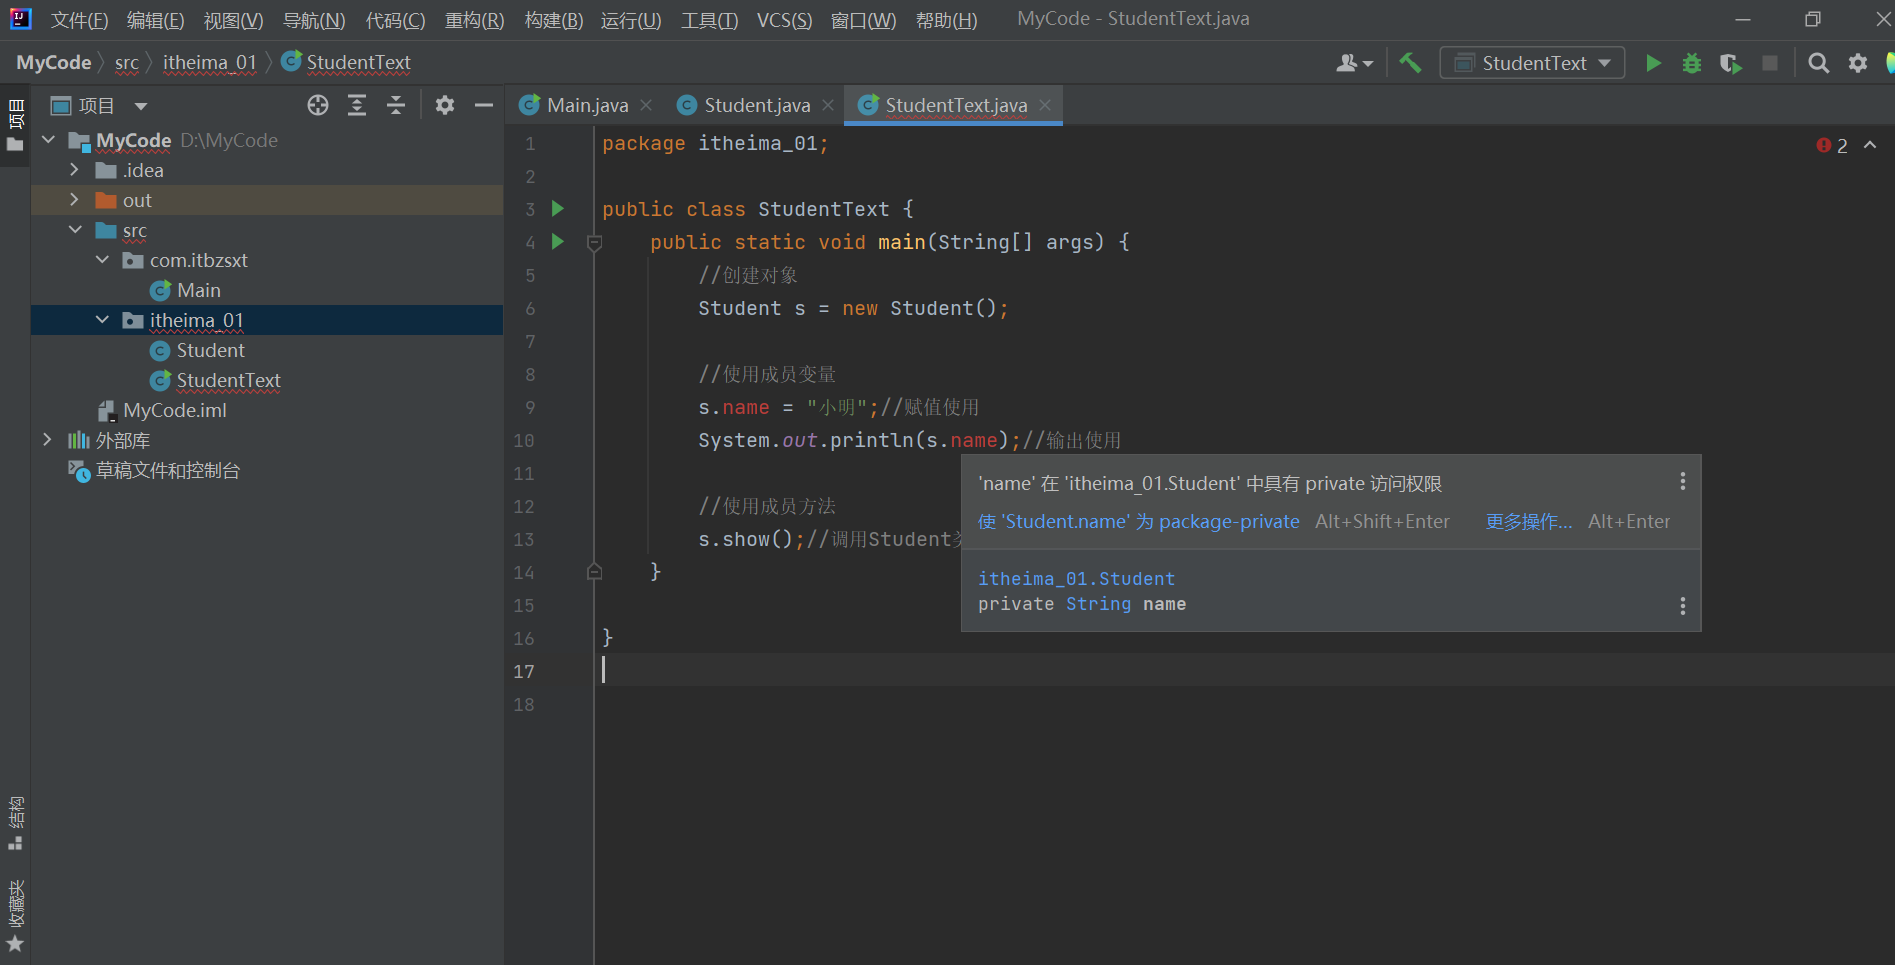Close the Main.java tab
1895x965 pixels.
click(646, 105)
